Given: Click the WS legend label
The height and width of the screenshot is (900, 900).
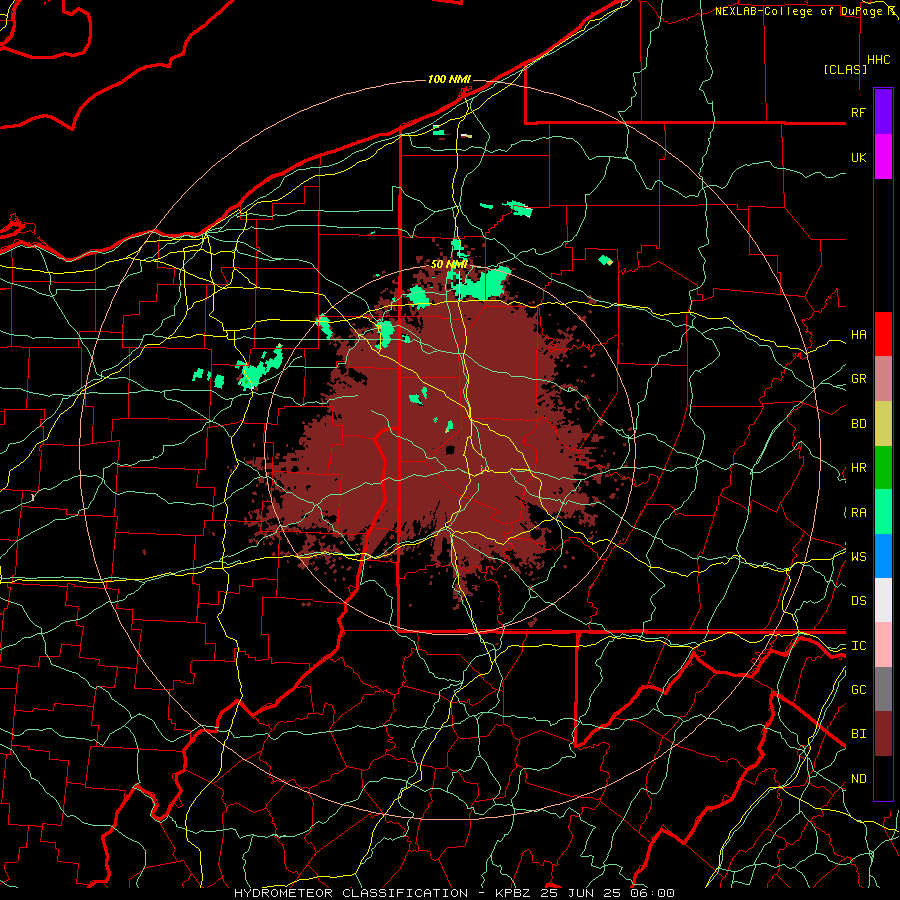Looking at the screenshot, I should (858, 556).
